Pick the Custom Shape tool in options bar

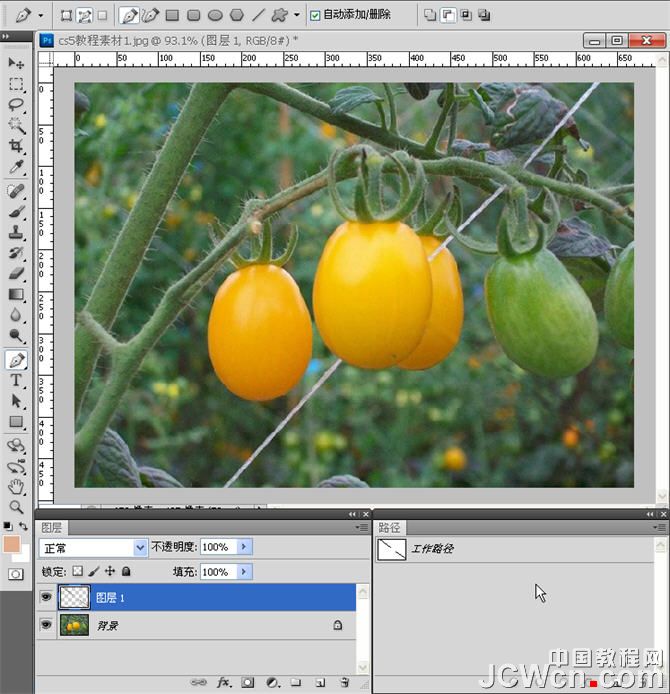coord(280,16)
